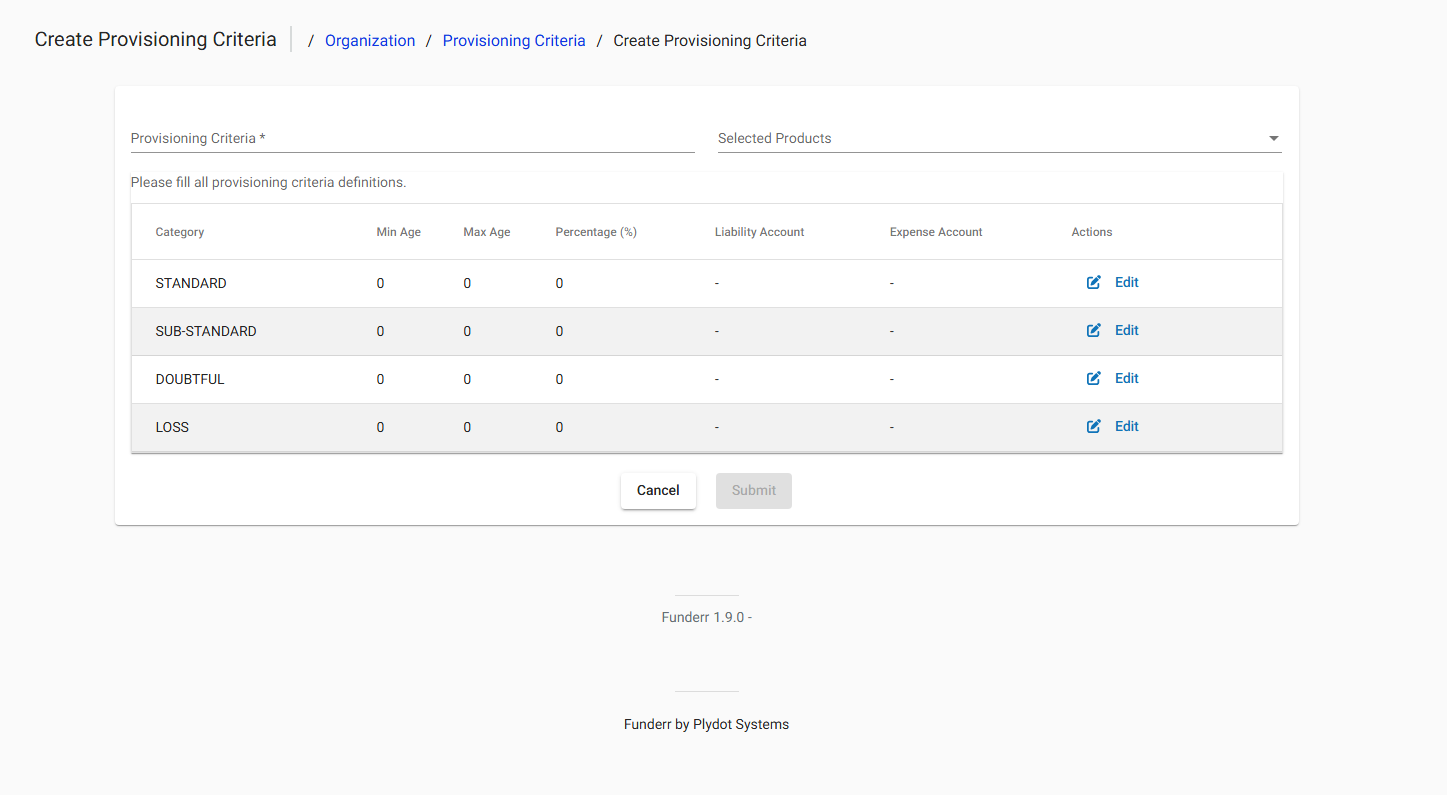Click Create Provisioning Criteria in the breadcrumb
The image size is (1447, 795).
(x=709, y=40)
